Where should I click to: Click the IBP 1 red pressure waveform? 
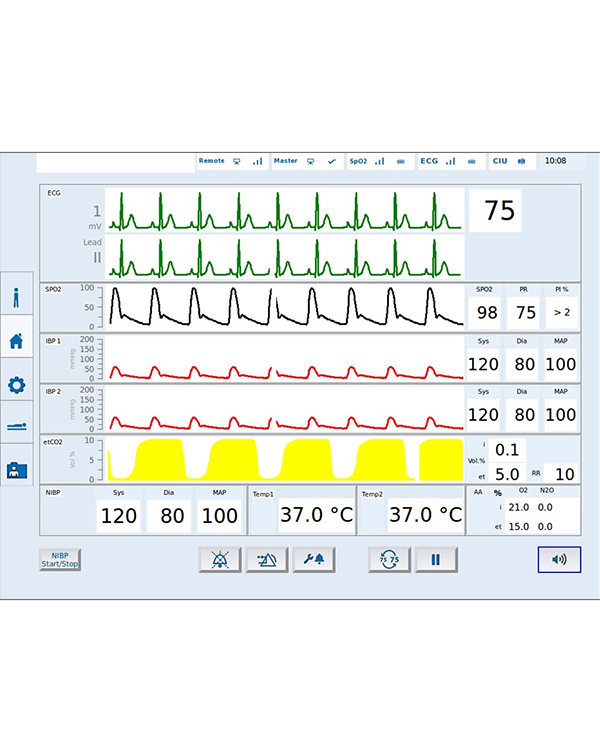click(285, 359)
